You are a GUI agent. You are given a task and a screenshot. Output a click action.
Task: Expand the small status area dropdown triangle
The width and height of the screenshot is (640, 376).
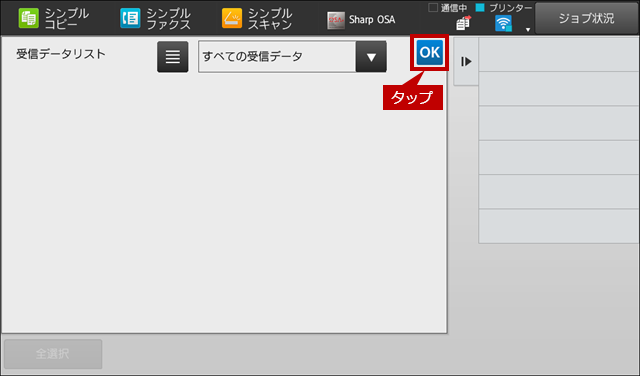point(528,29)
